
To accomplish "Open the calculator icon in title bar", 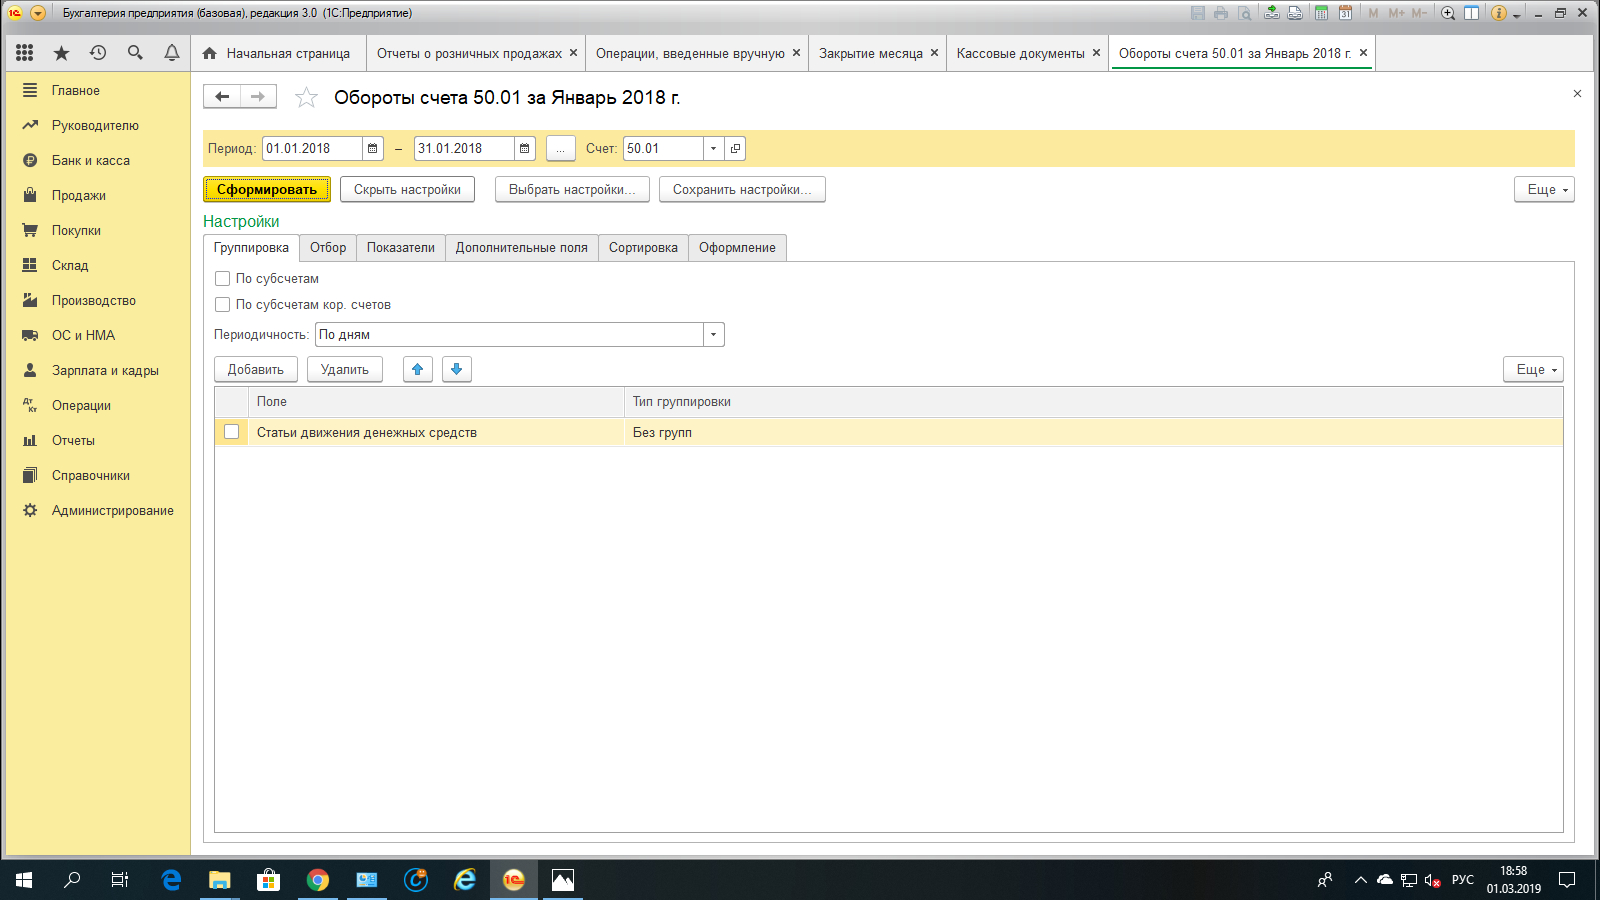I will click(x=1321, y=13).
